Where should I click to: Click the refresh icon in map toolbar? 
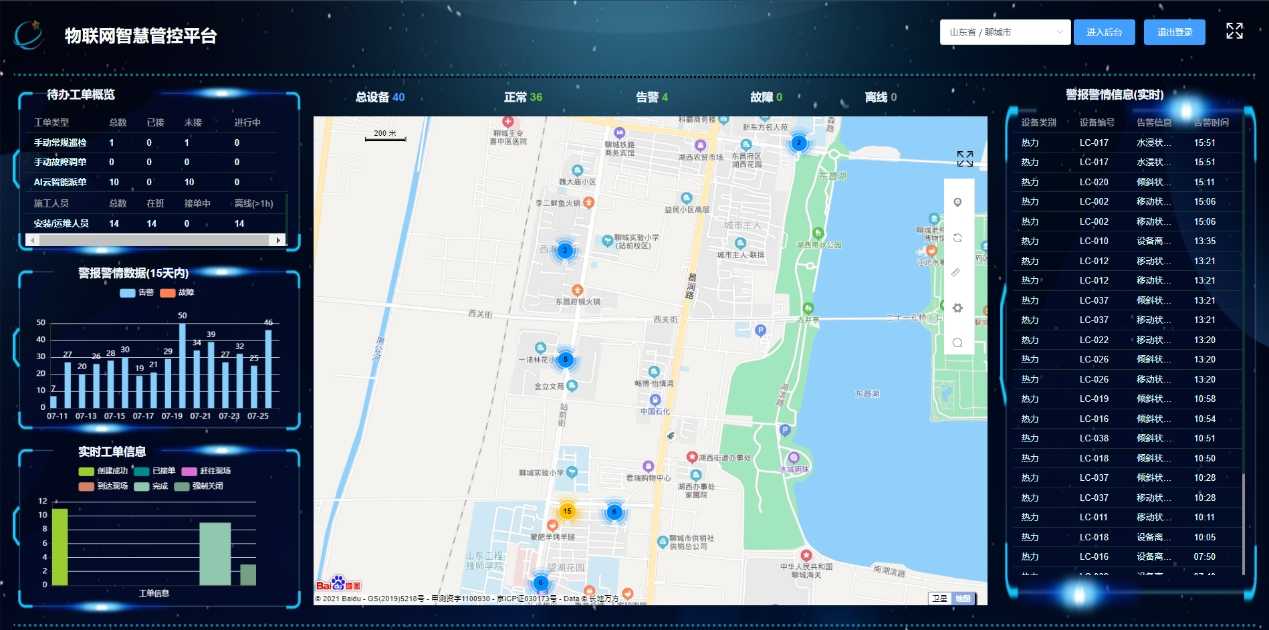[957, 238]
